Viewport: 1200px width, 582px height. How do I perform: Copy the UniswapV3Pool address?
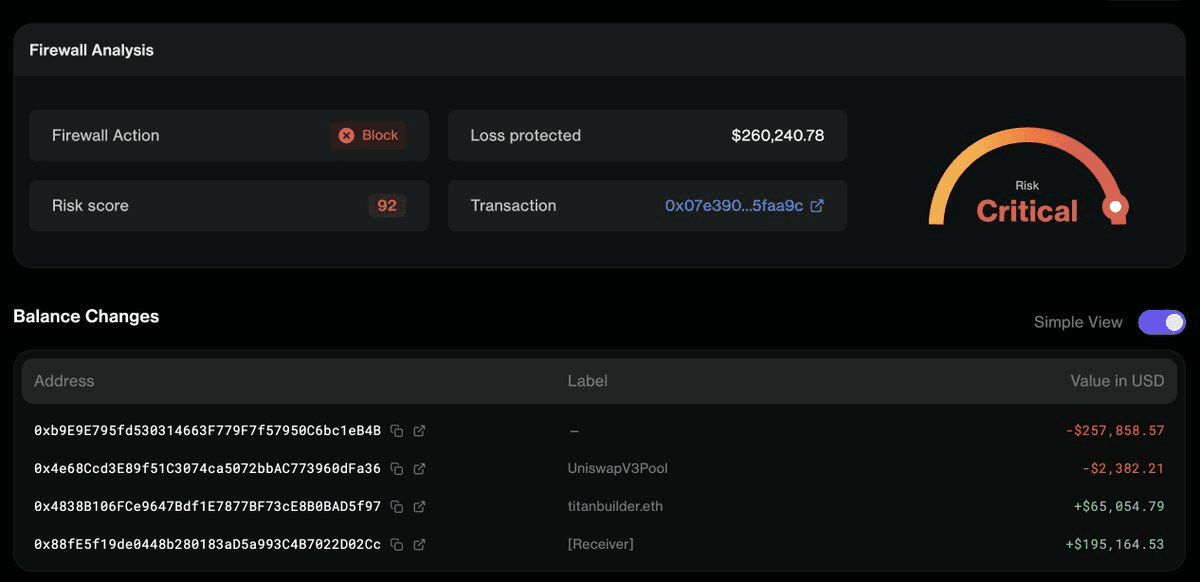pos(397,469)
